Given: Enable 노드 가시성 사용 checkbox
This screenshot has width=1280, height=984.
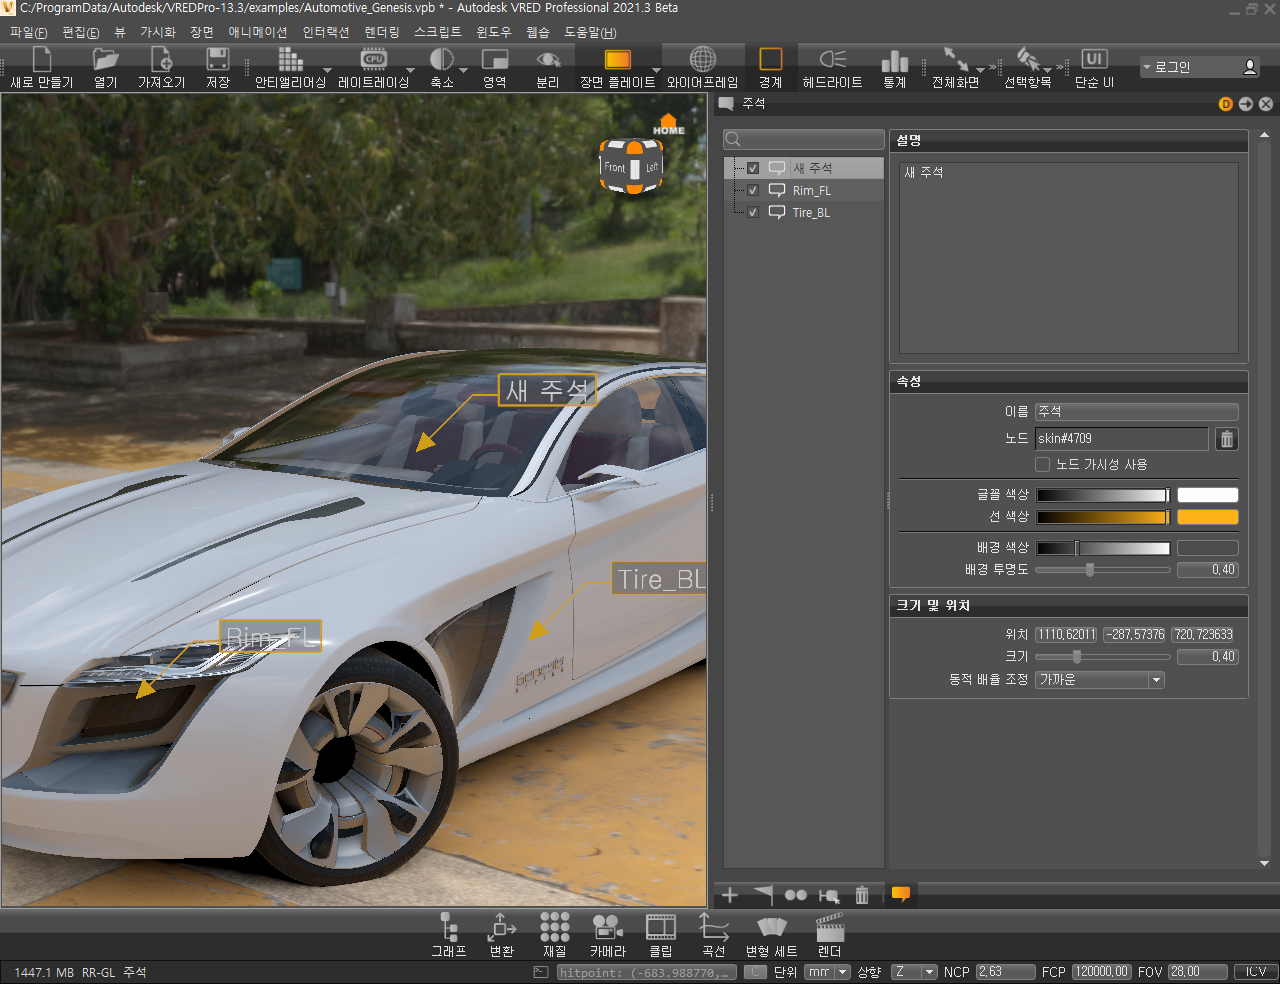Looking at the screenshot, I should (x=1042, y=464).
